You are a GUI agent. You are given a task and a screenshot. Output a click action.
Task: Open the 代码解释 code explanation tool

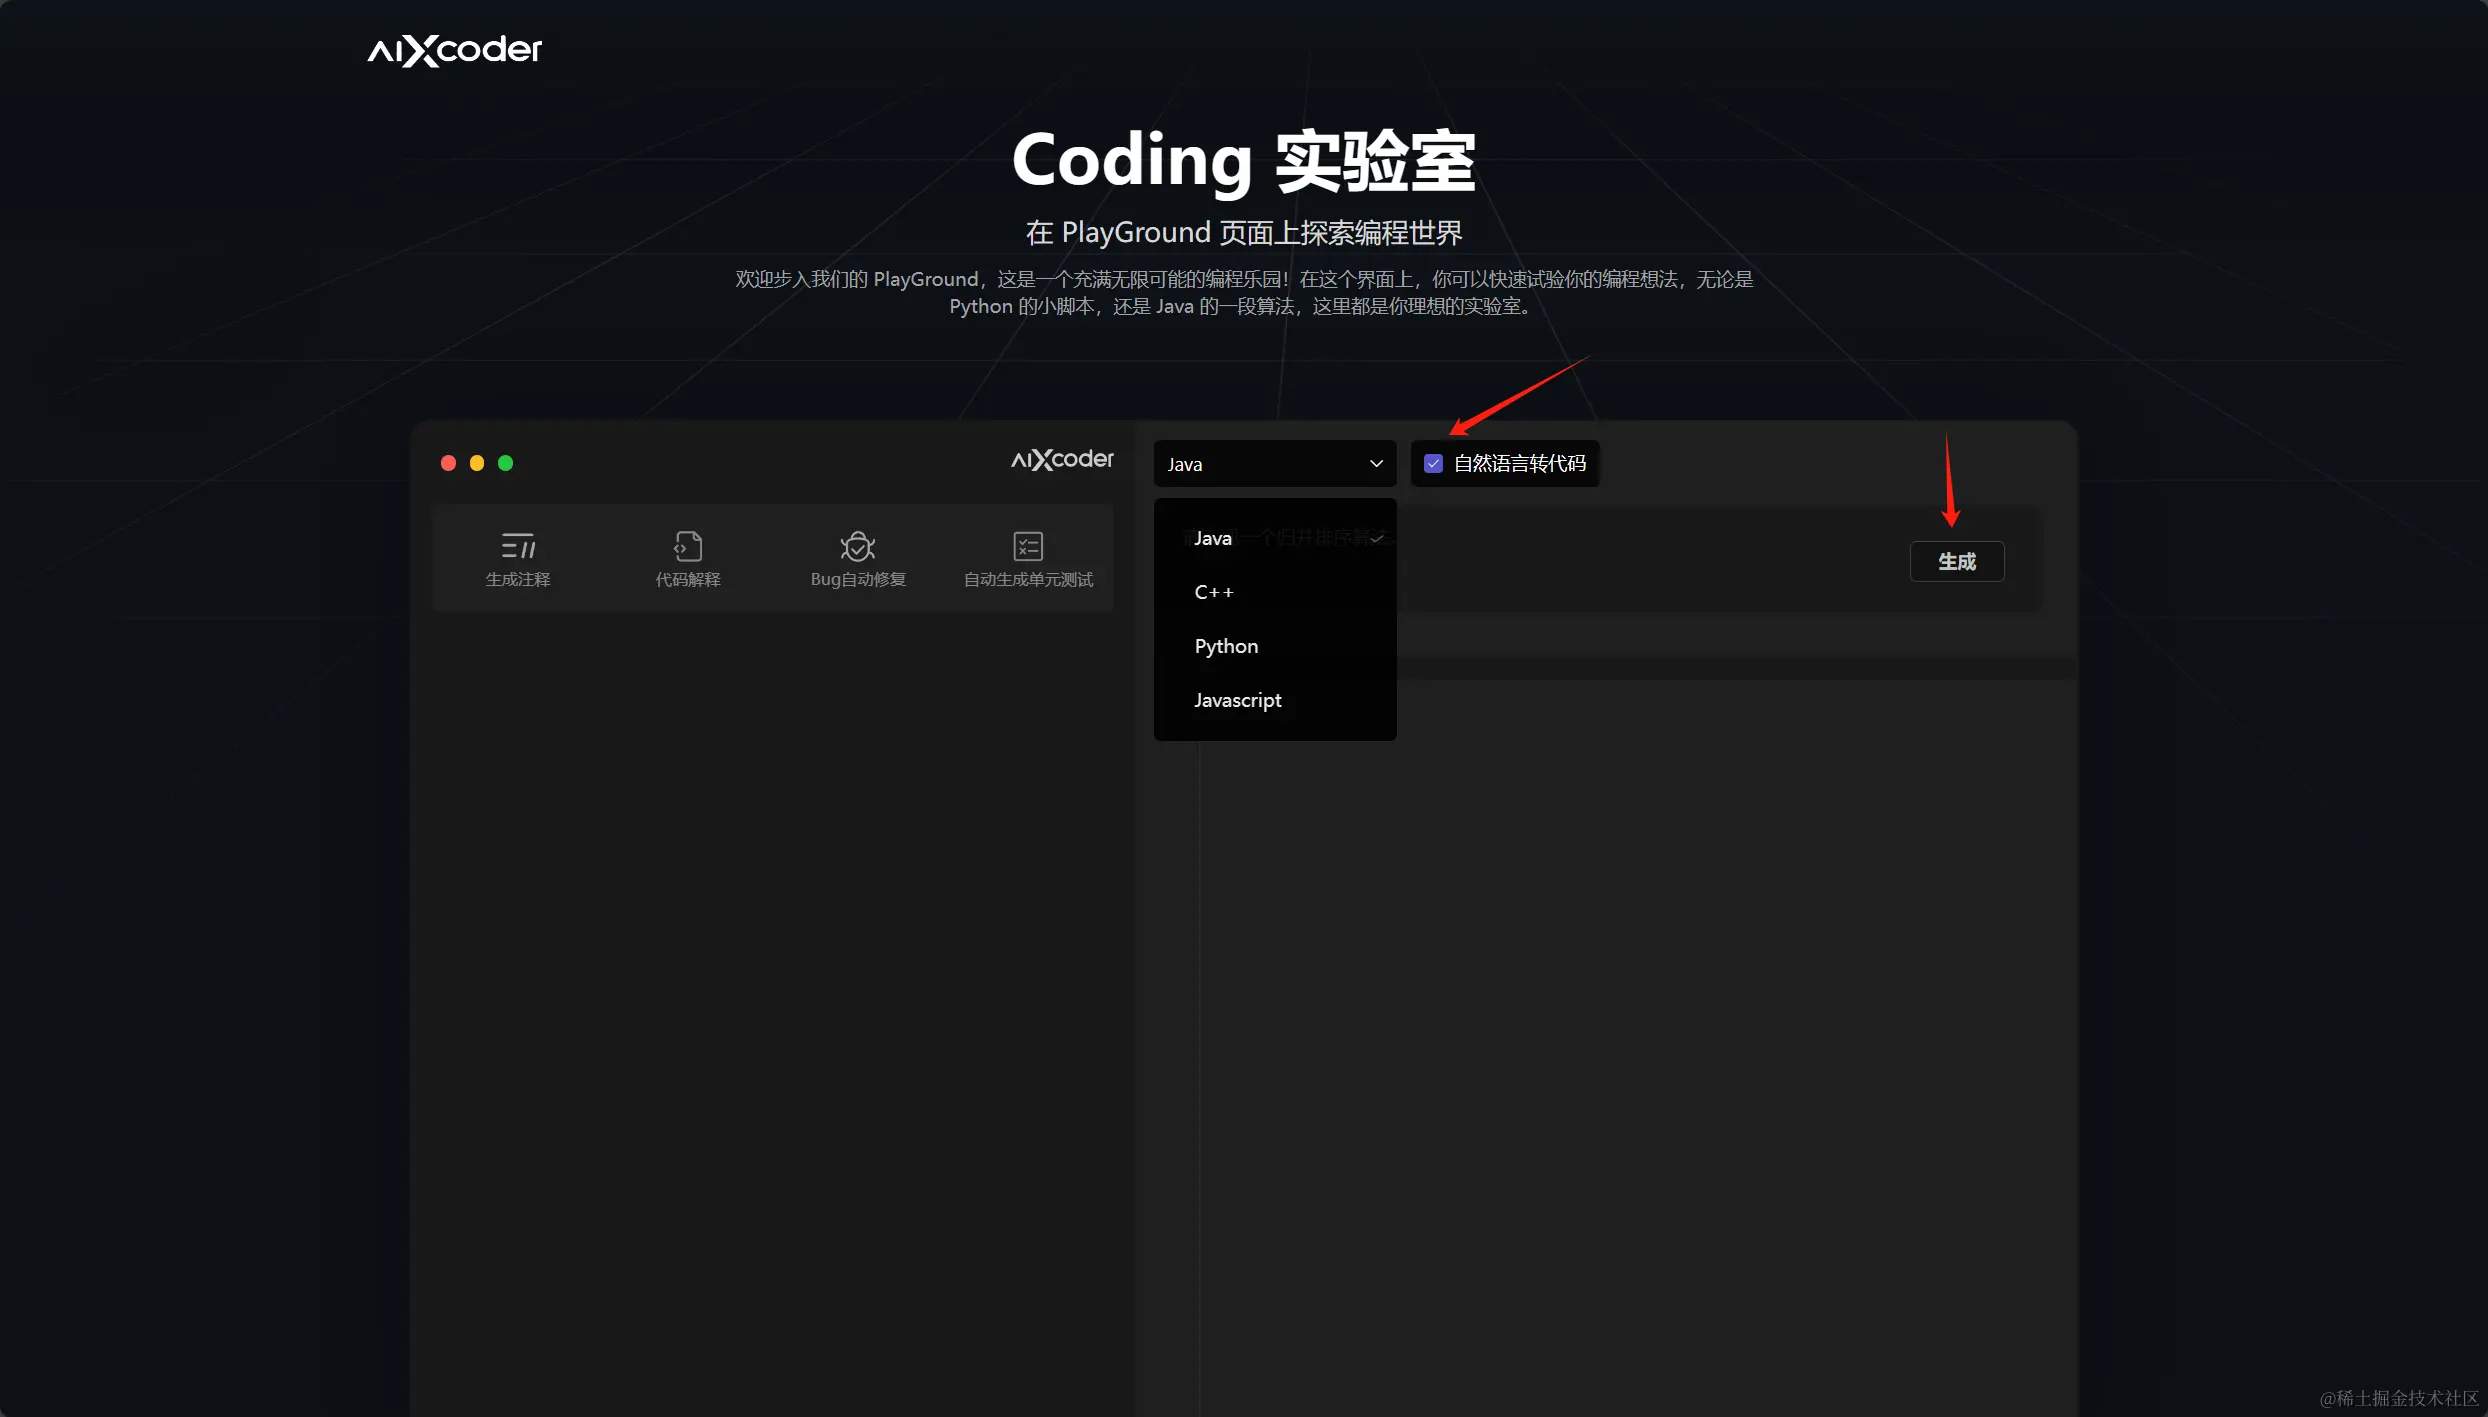[x=688, y=558]
